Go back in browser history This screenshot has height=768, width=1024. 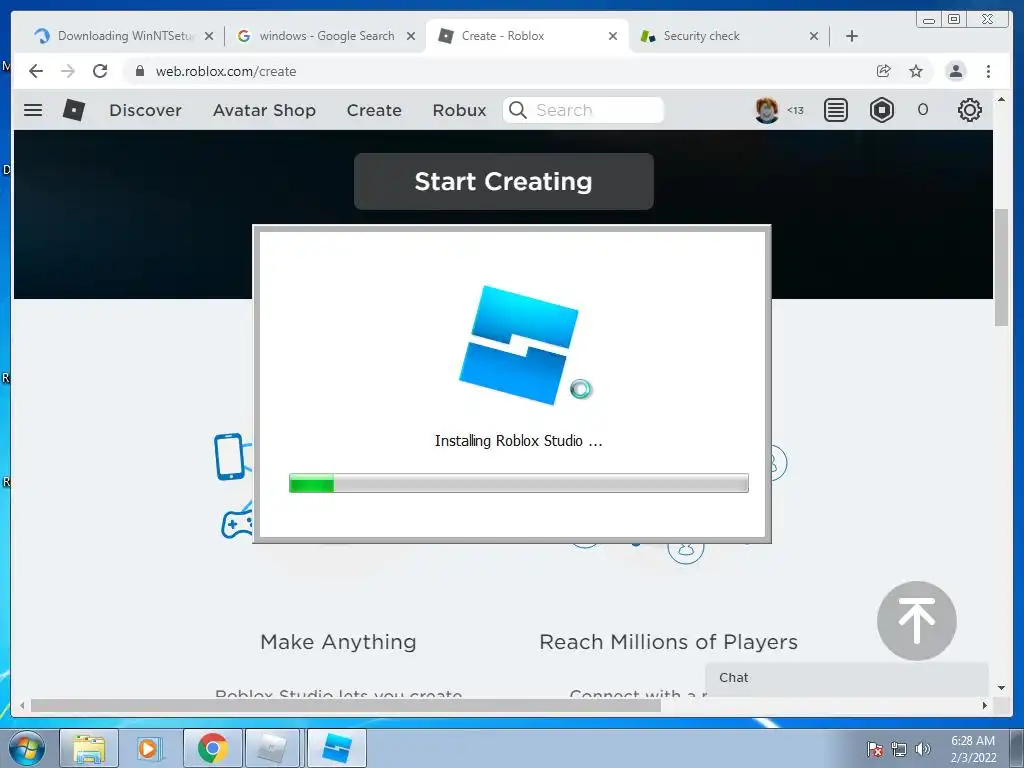click(x=36, y=71)
